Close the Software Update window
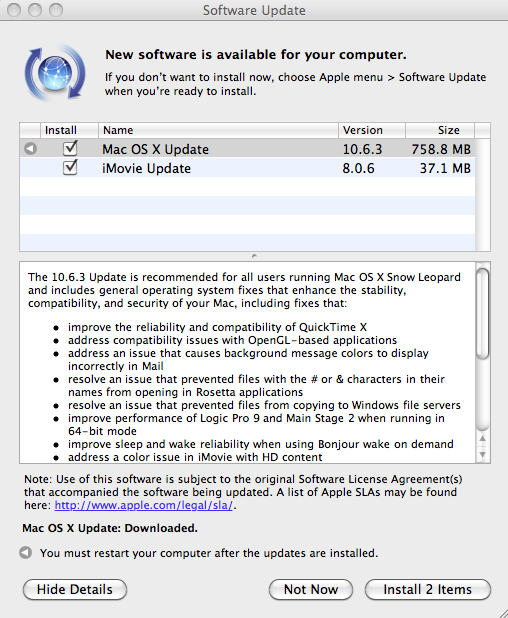Viewport: 508px width, 618px height. [14, 10]
